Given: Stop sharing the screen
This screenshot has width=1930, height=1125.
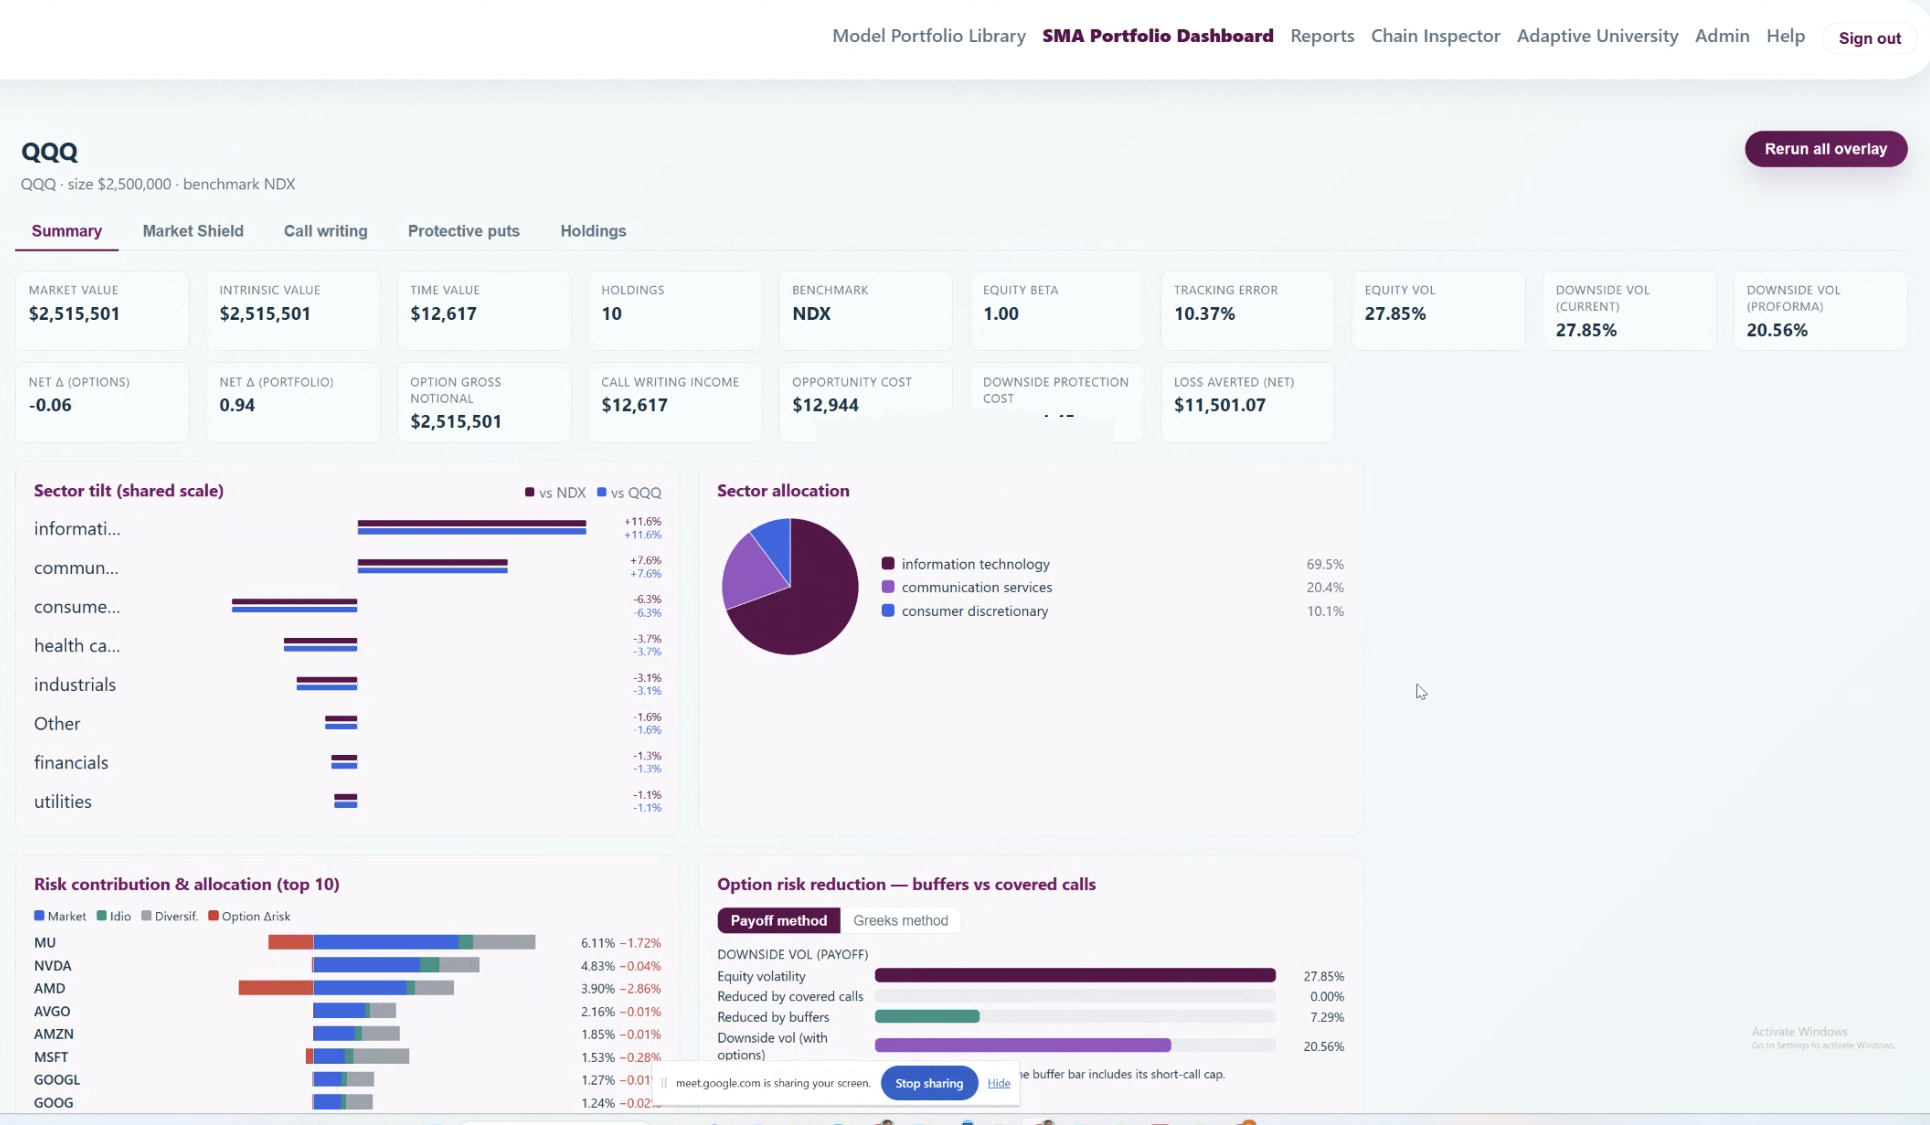Looking at the screenshot, I should click(x=929, y=1083).
